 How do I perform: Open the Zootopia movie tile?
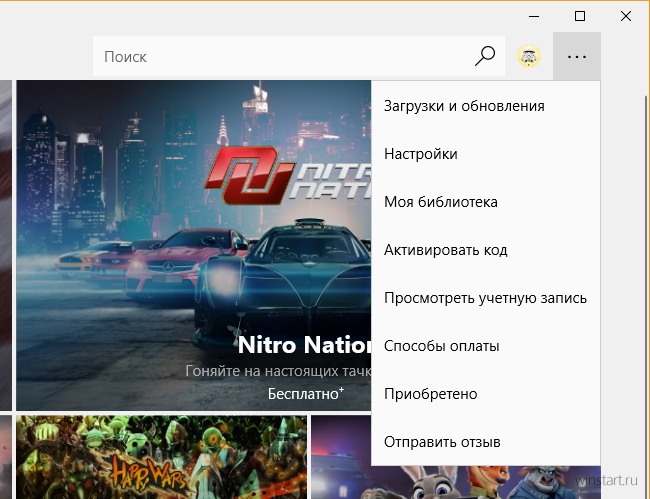(x=456, y=482)
